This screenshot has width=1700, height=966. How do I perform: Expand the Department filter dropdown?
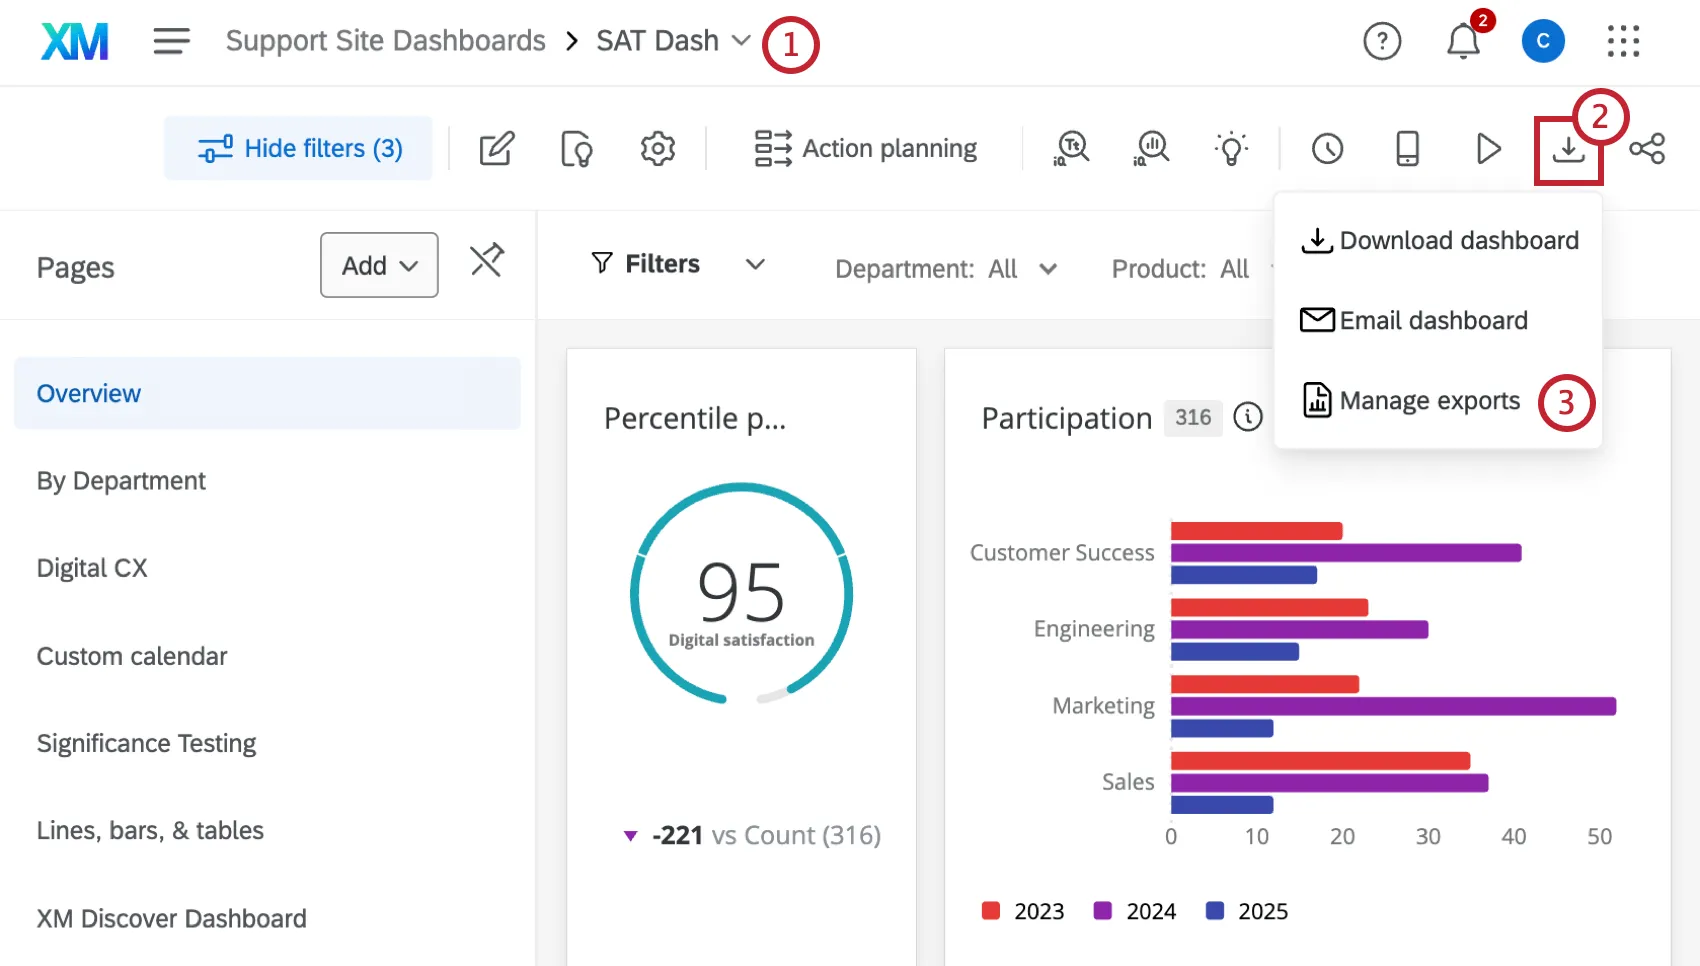pos(1049,268)
